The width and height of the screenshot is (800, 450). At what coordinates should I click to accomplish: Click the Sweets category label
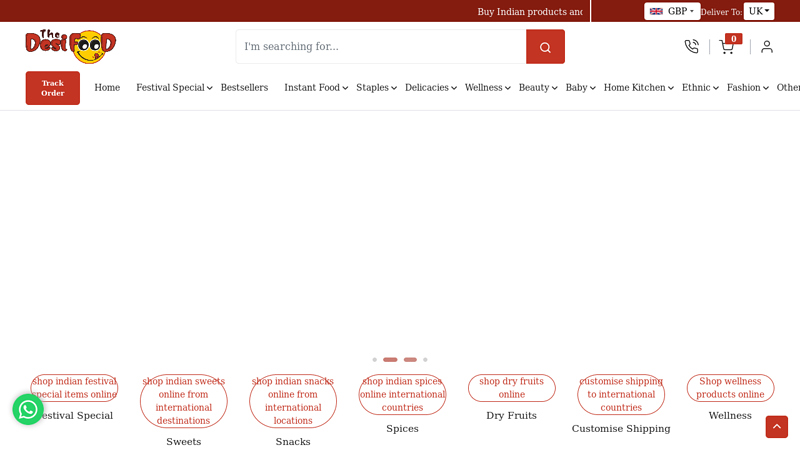(184, 442)
